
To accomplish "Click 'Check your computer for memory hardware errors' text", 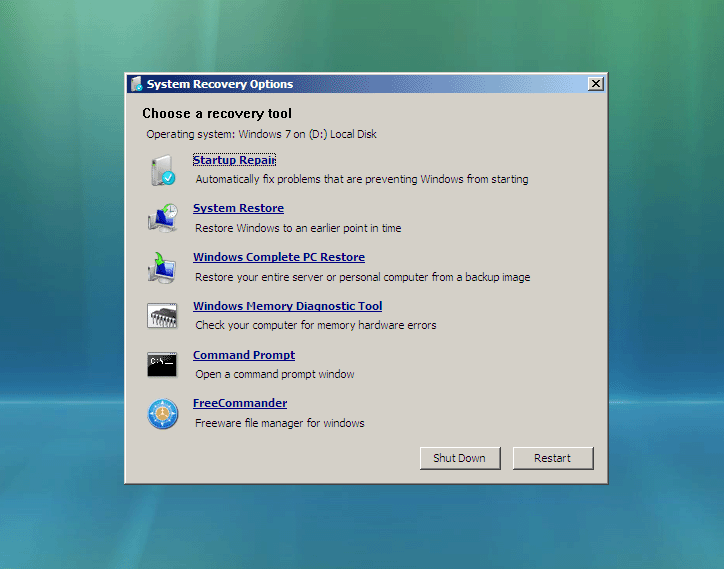I will click(316, 325).
